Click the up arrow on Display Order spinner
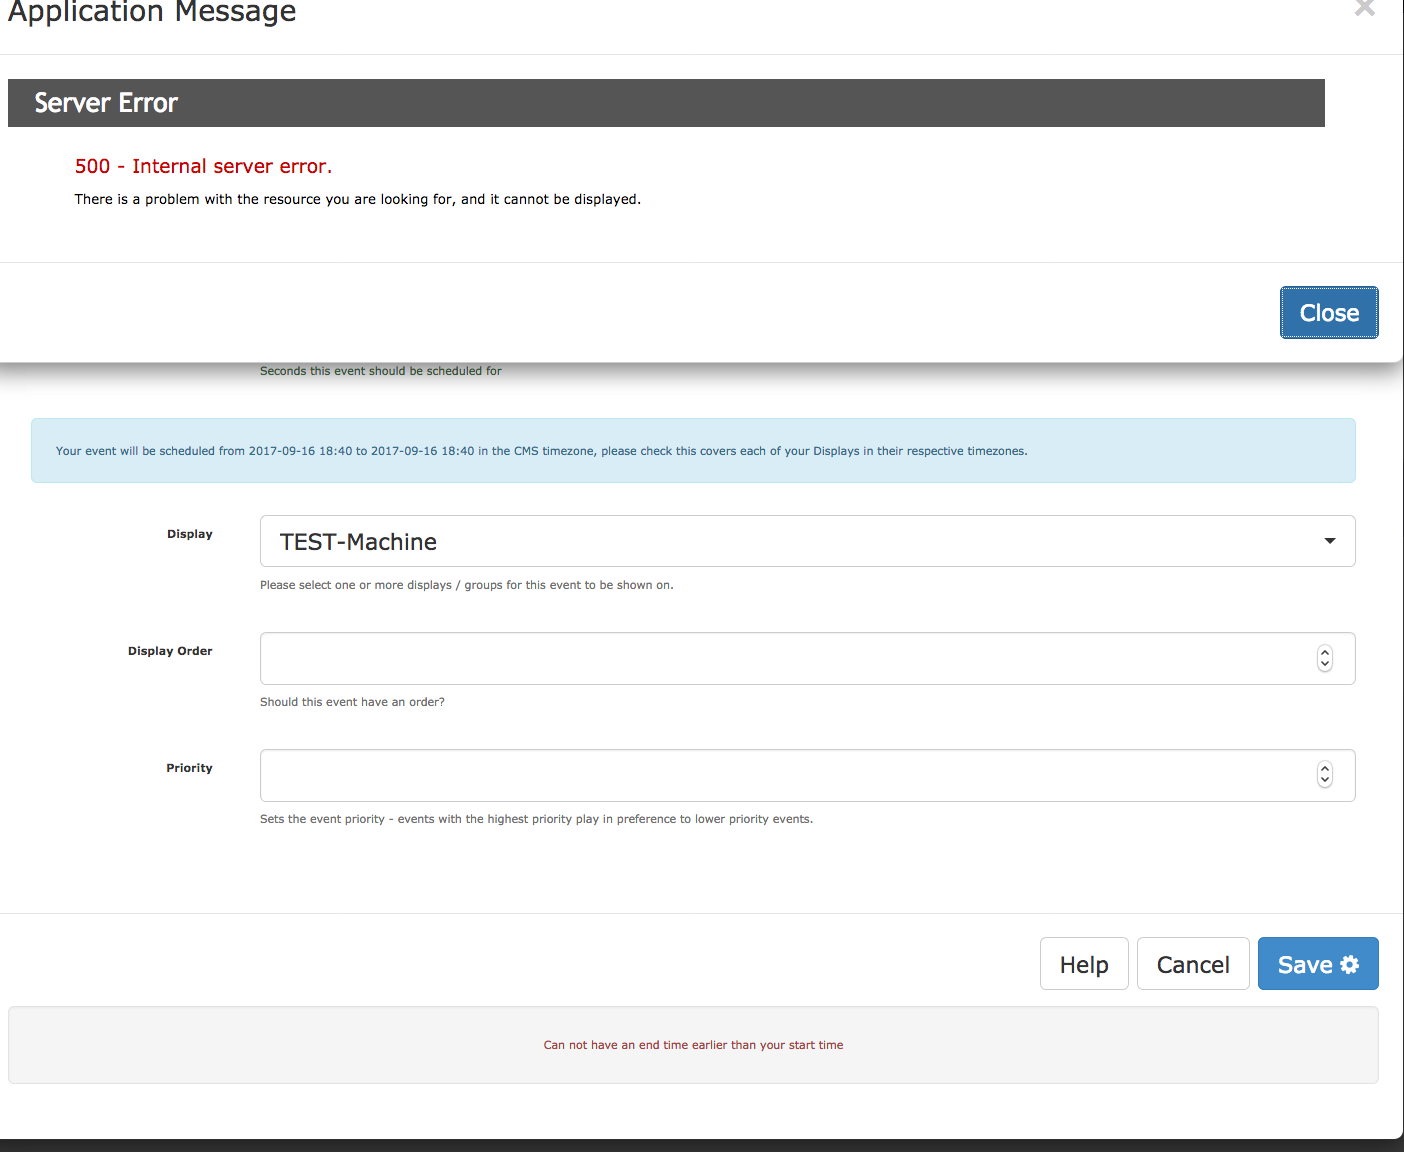Viewport: 1404px width, 1152px height. 1324,652
